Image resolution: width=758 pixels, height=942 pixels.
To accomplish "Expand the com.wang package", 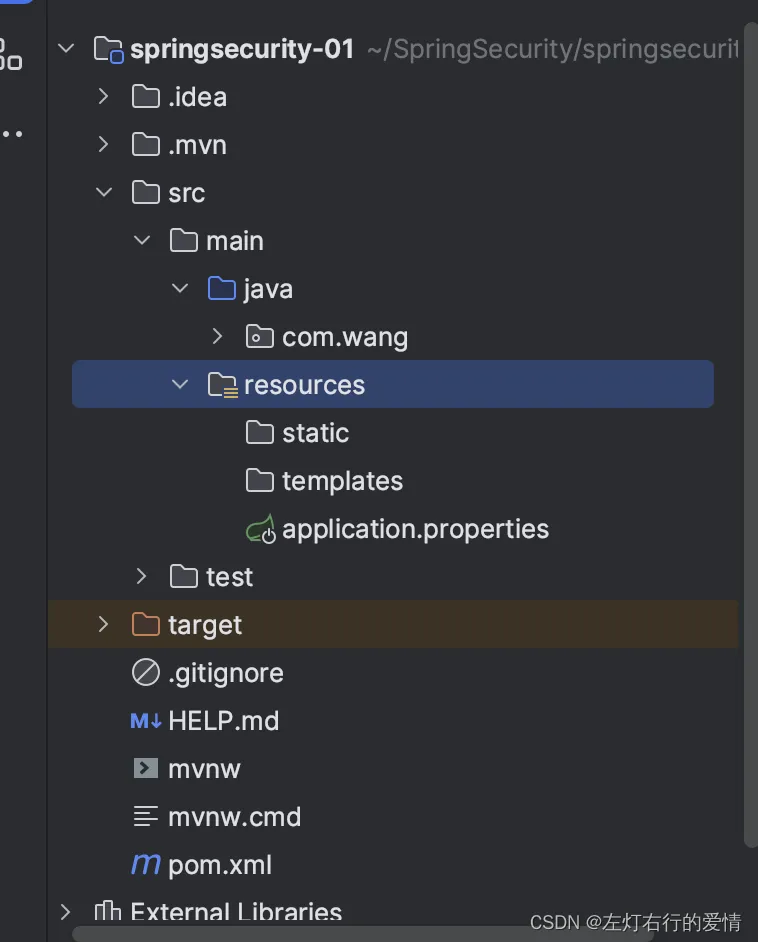I will pyautogui.click(x=217, y=336).
